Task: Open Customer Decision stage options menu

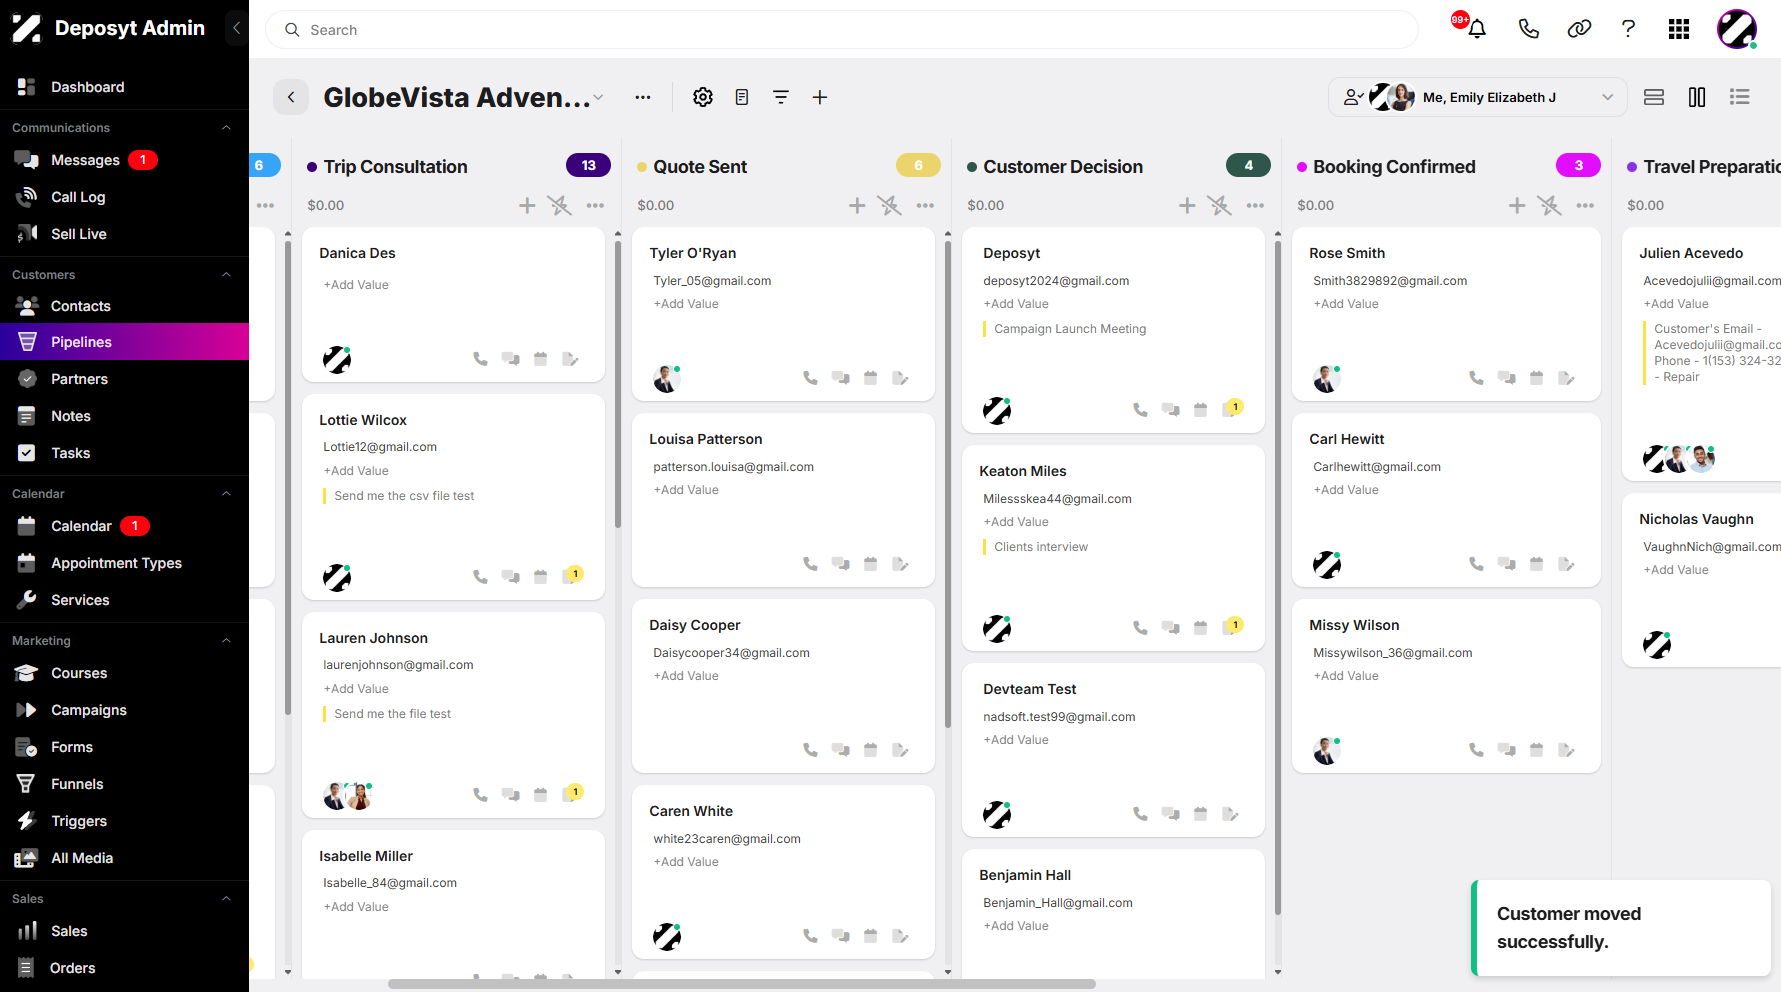Action: [x=1255, y=205]
